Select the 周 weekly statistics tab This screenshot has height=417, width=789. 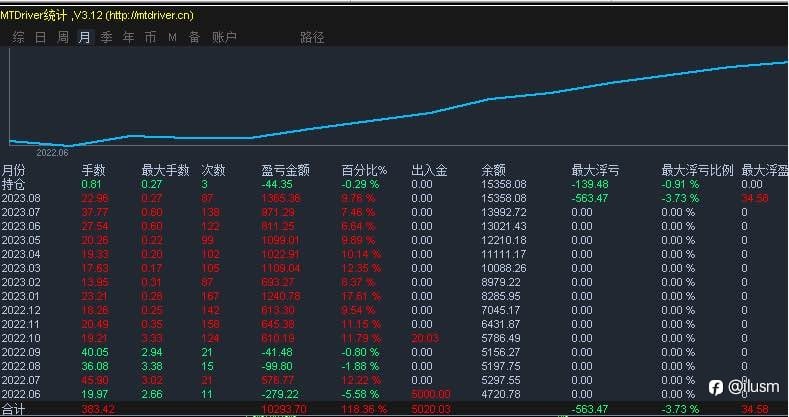point(62,37)
